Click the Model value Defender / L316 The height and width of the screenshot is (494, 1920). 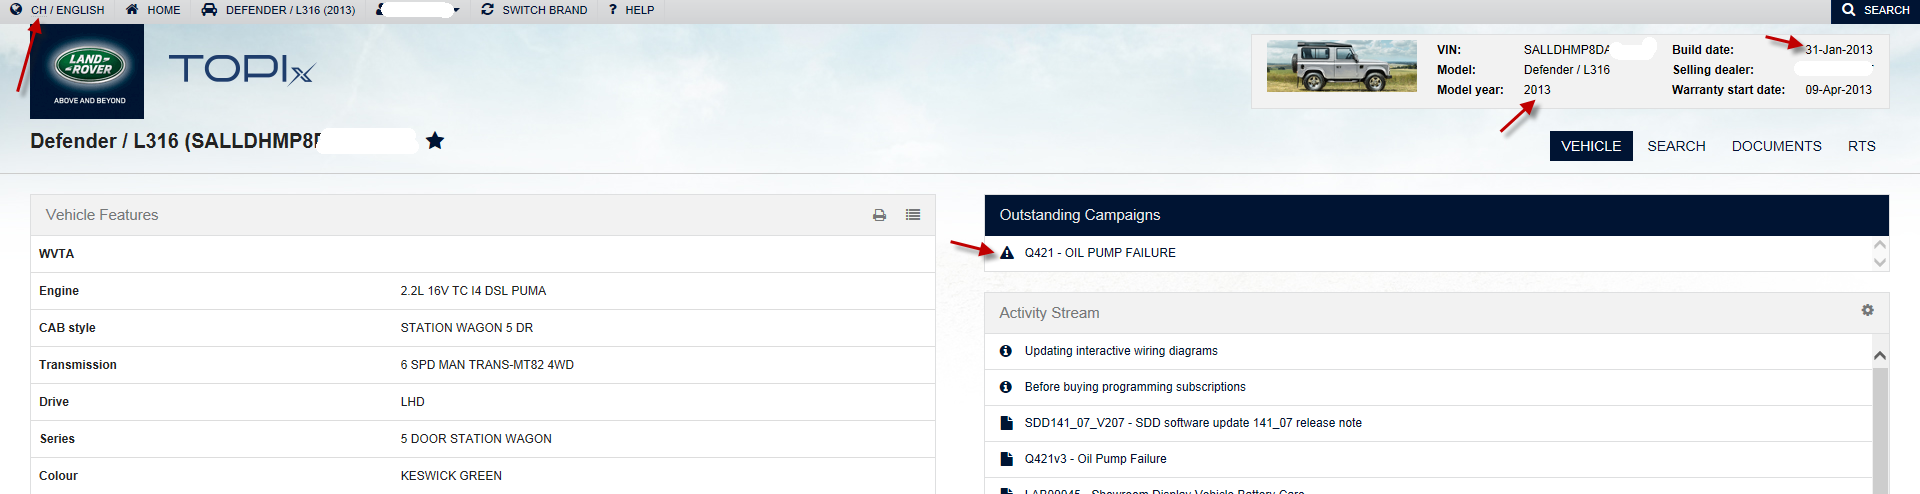coord(1567,70)
